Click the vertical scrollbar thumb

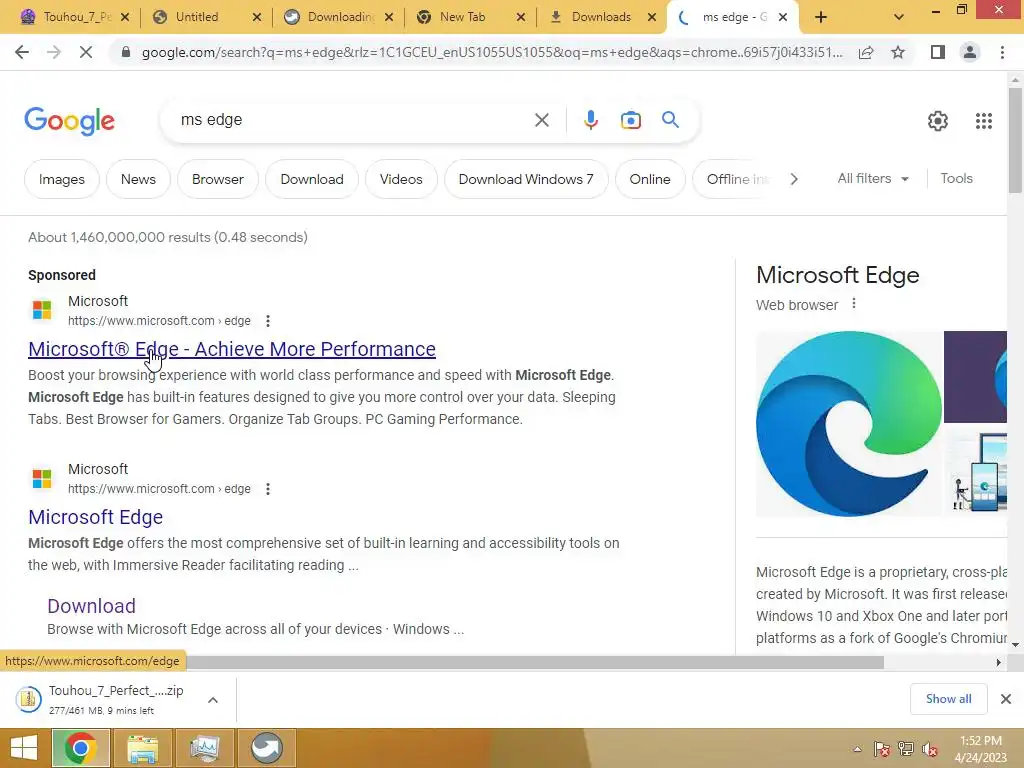[x=1015, y=140]
